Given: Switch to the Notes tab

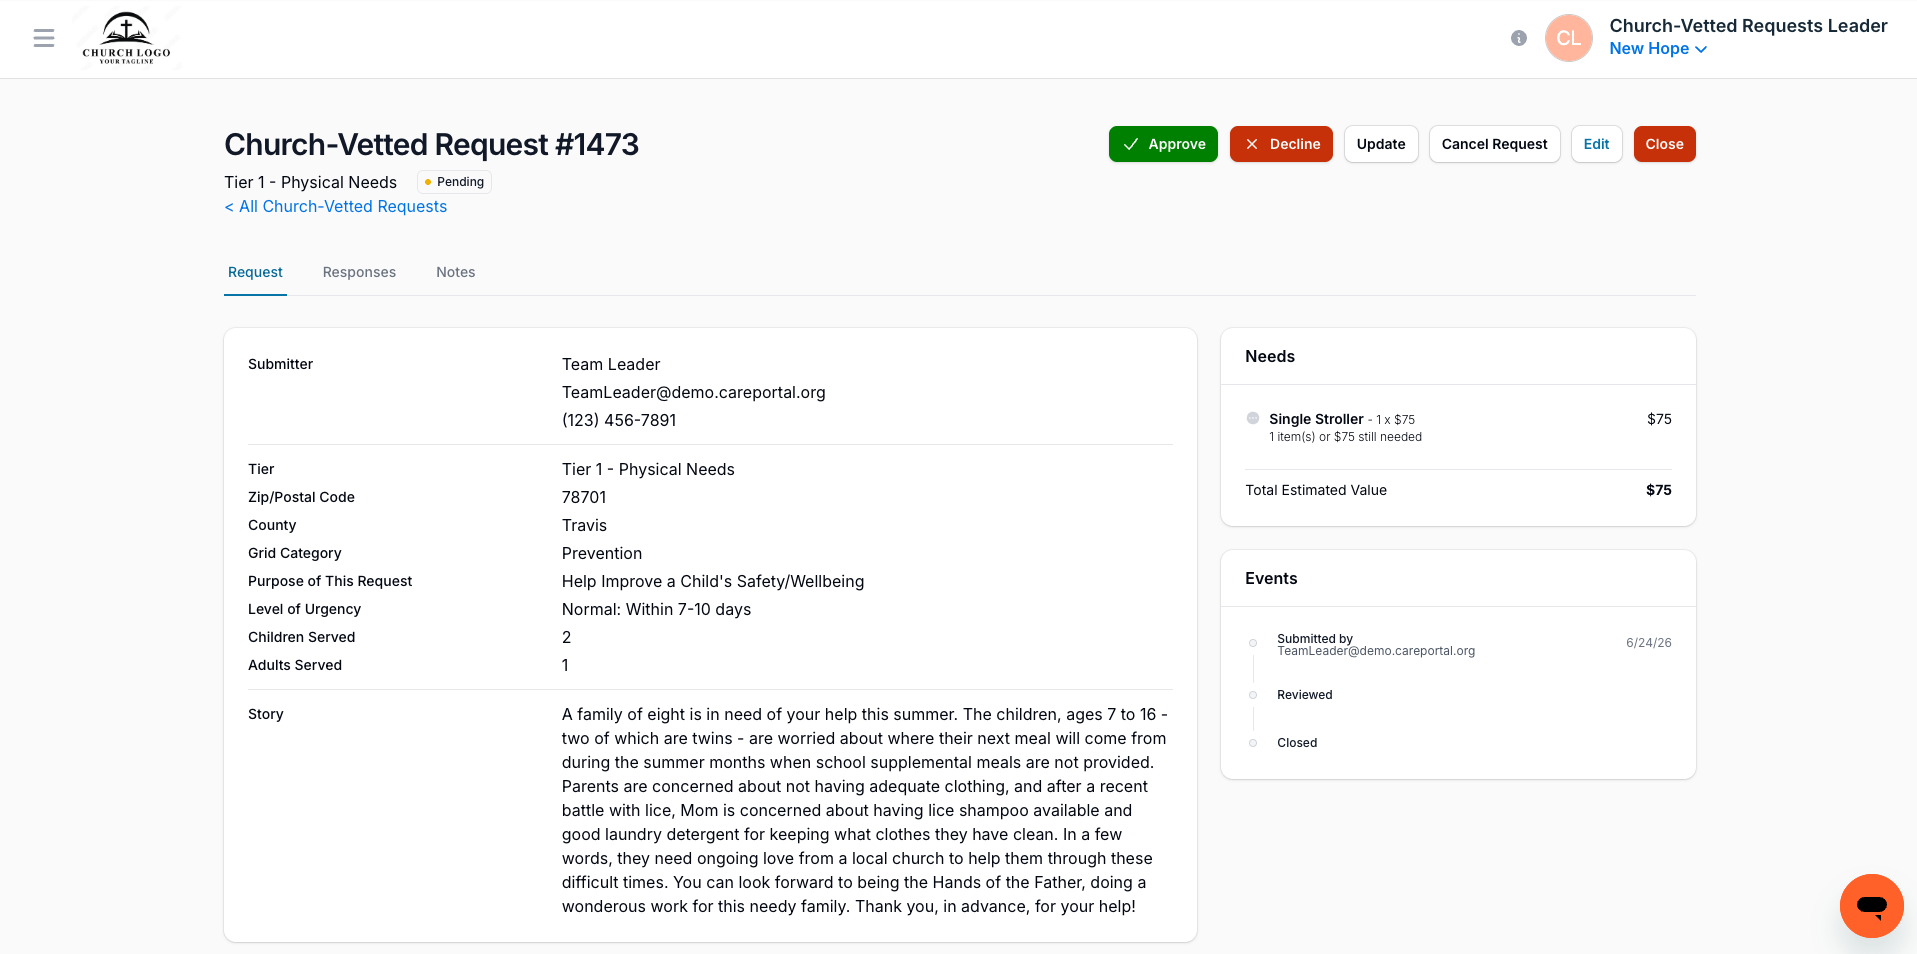Looking at the screenshot, I should tap(455, 272).
